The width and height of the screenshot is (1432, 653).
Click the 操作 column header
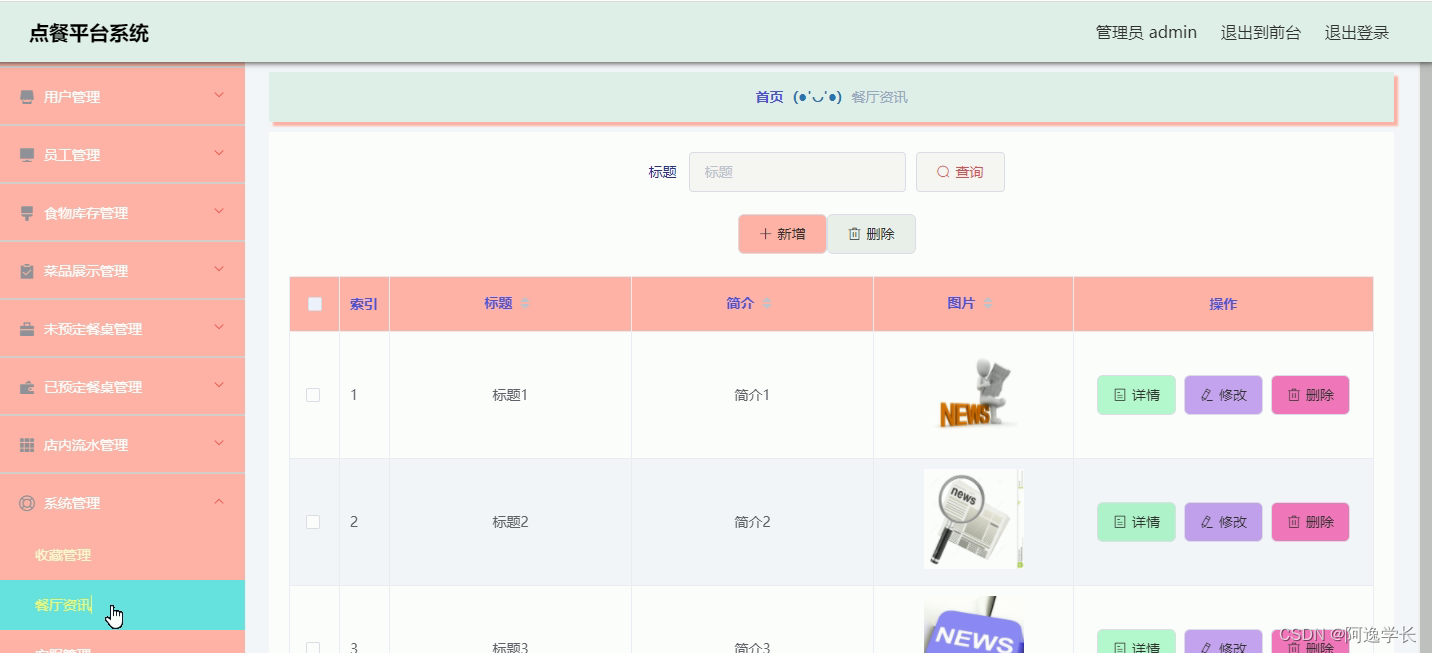[x=1223, y=304]
